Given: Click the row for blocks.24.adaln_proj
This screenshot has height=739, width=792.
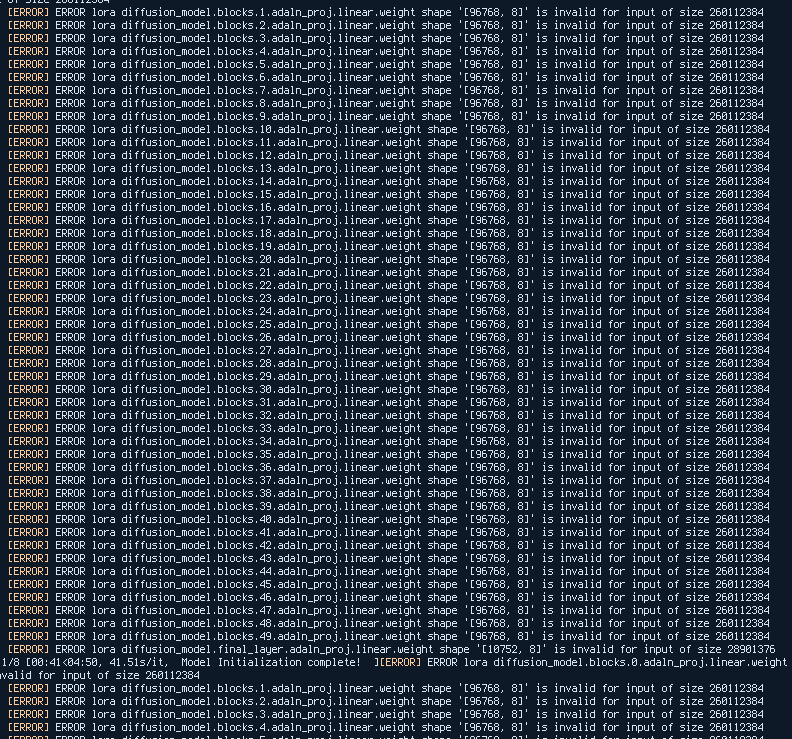Looking at the screenshot, I should (x=388, y=312).
